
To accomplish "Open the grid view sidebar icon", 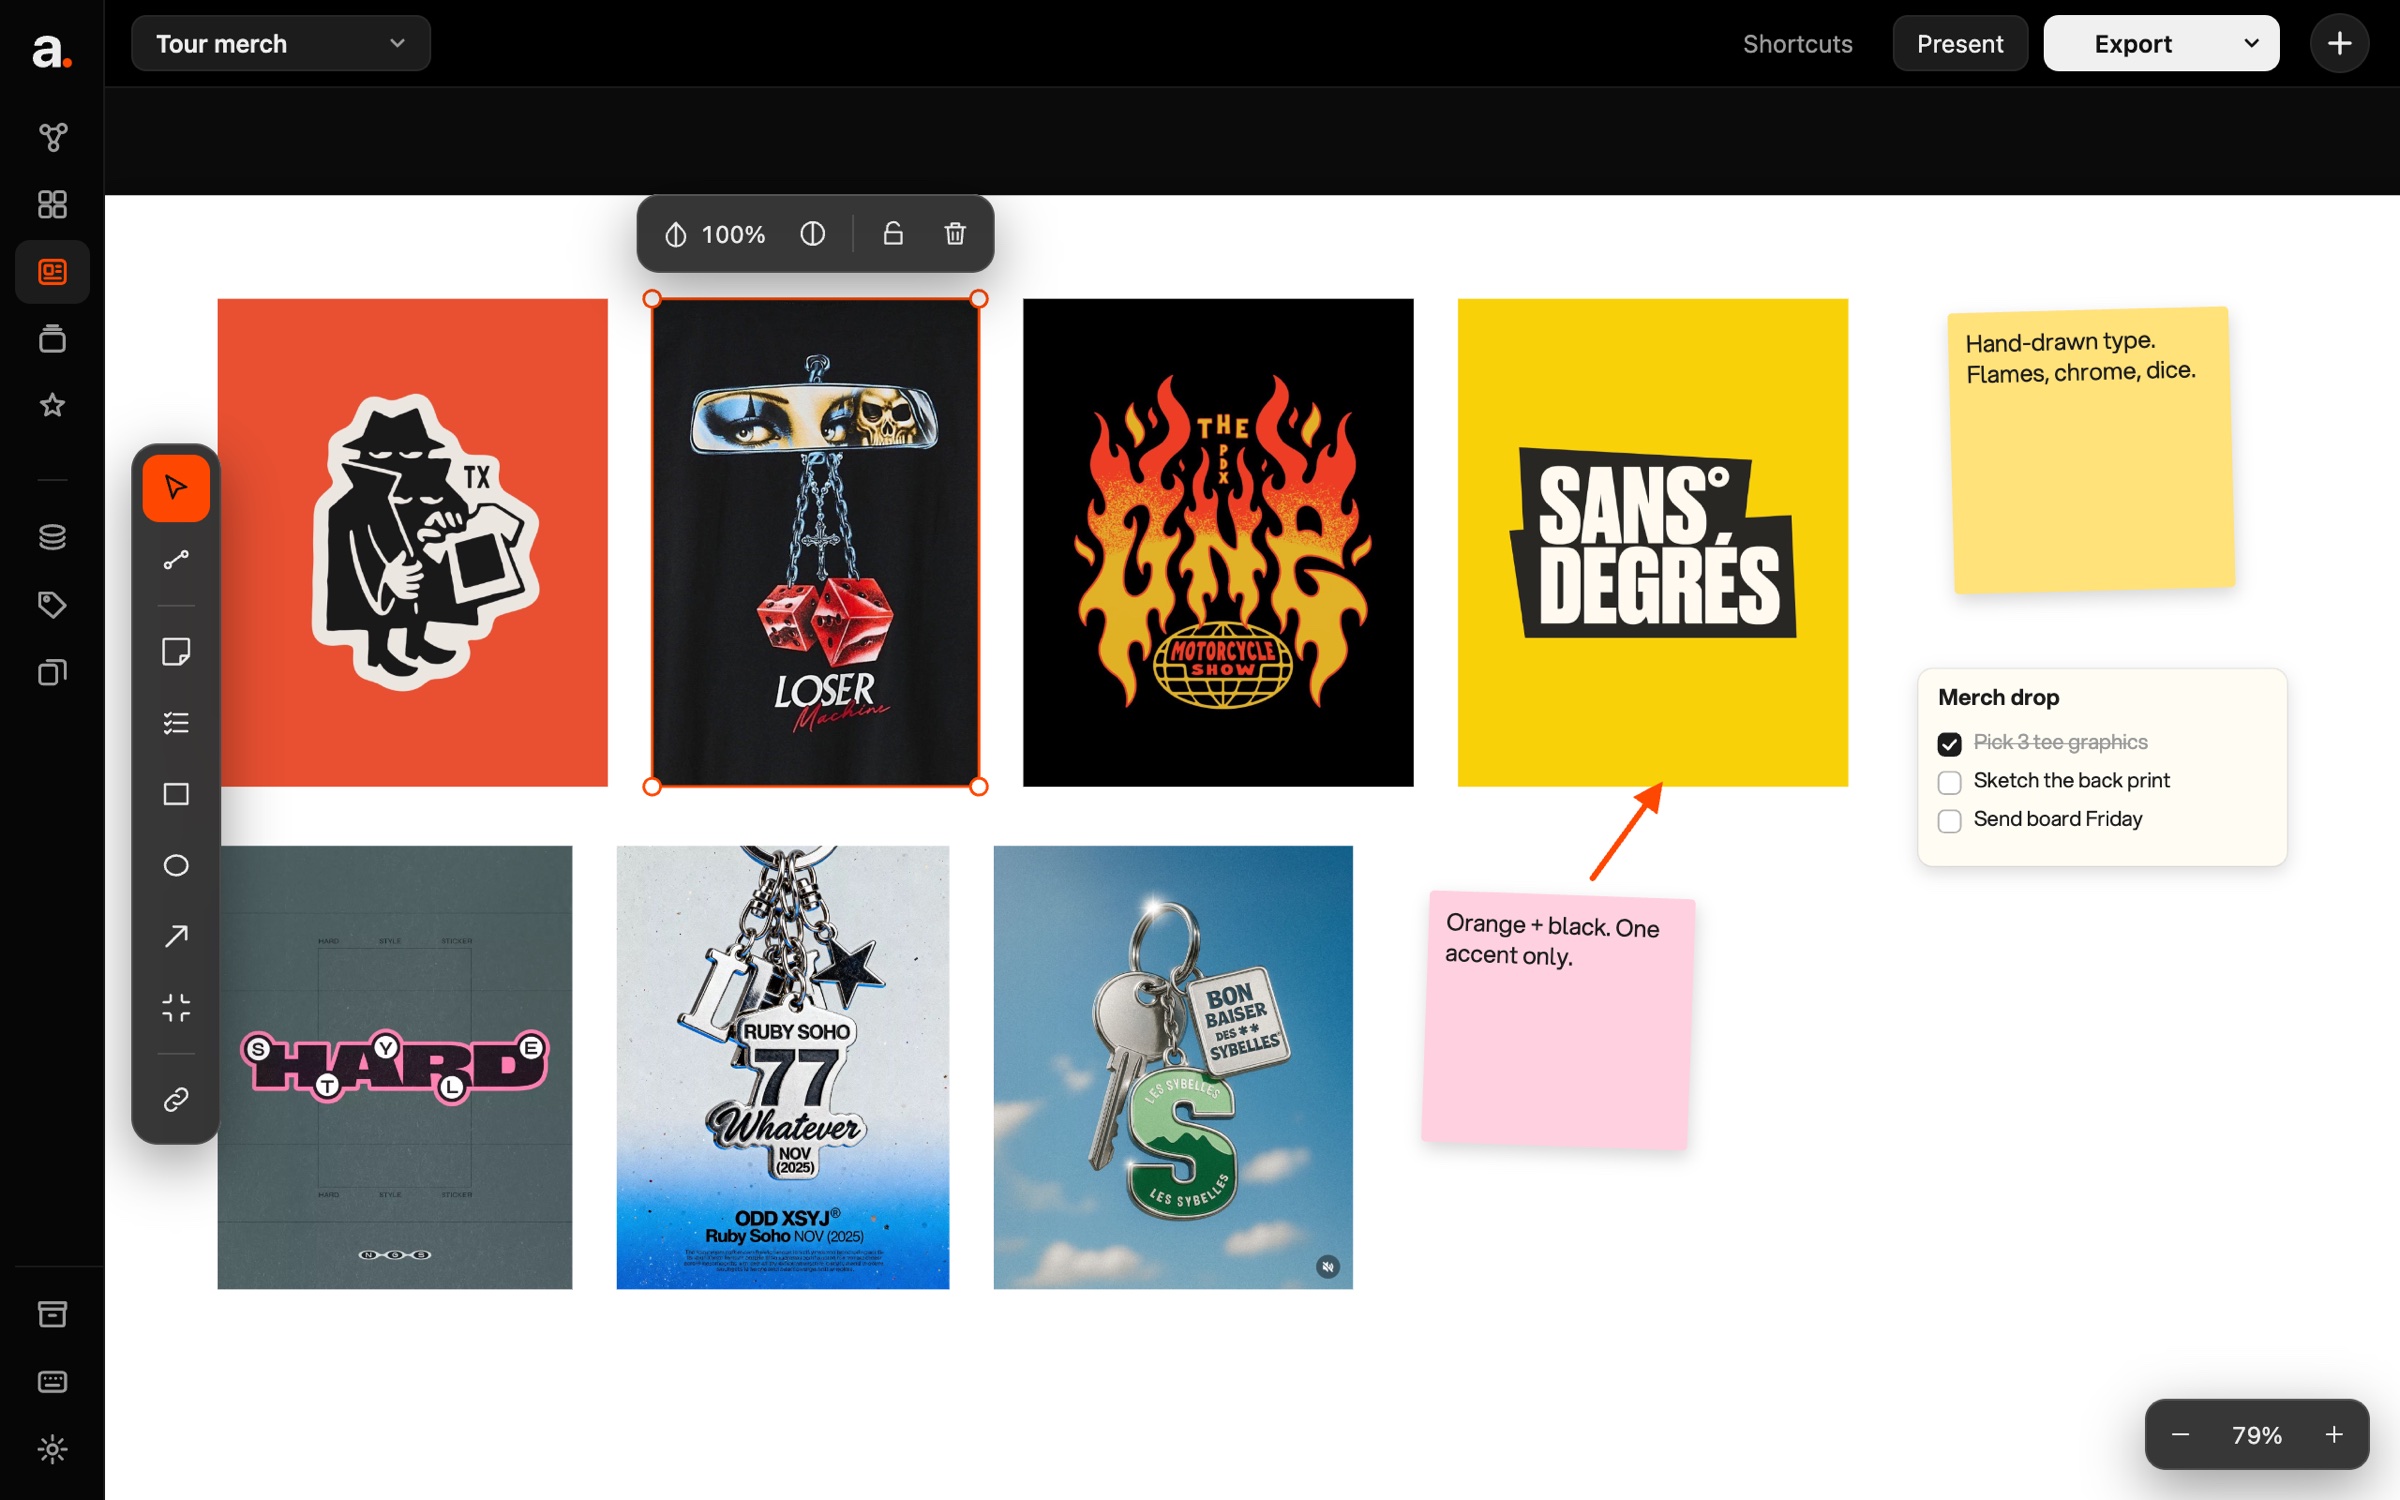I will 52,204.
